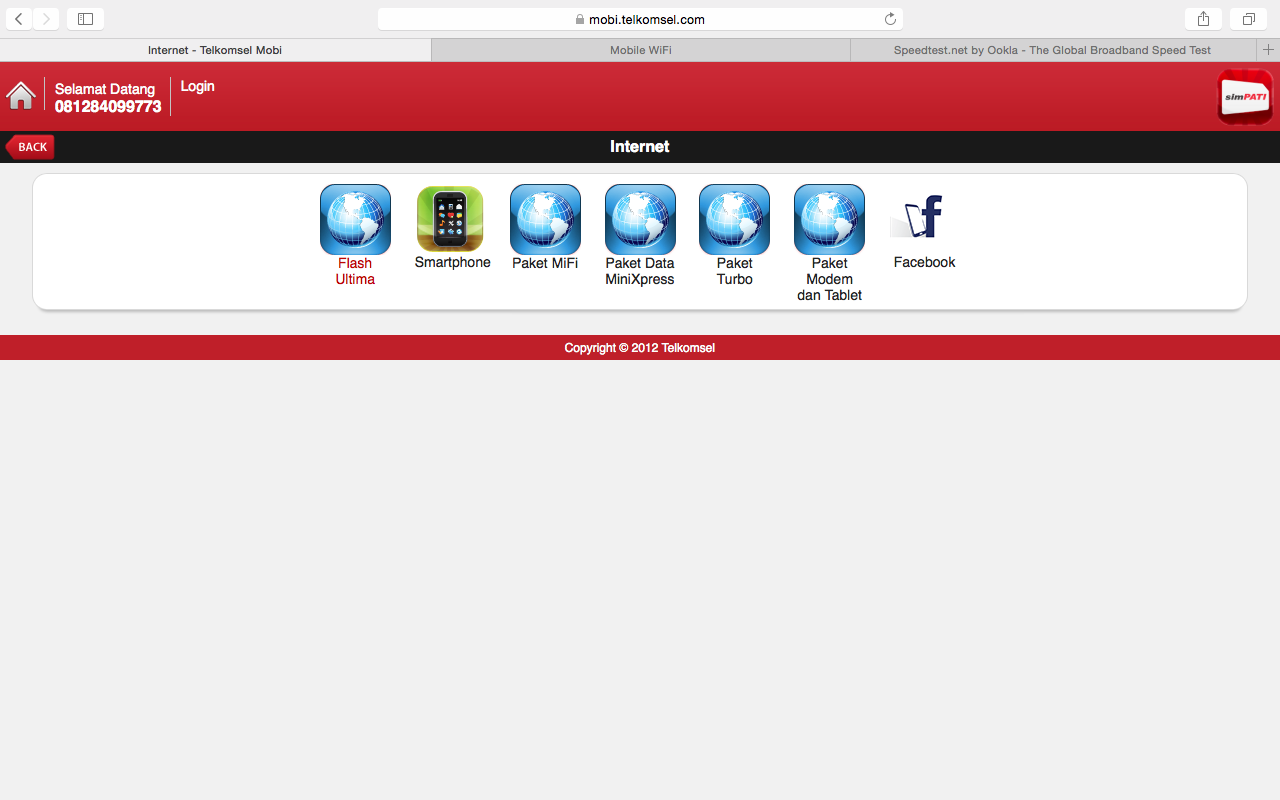
Task: Show all tabs overview
Action: point(1249,19)
